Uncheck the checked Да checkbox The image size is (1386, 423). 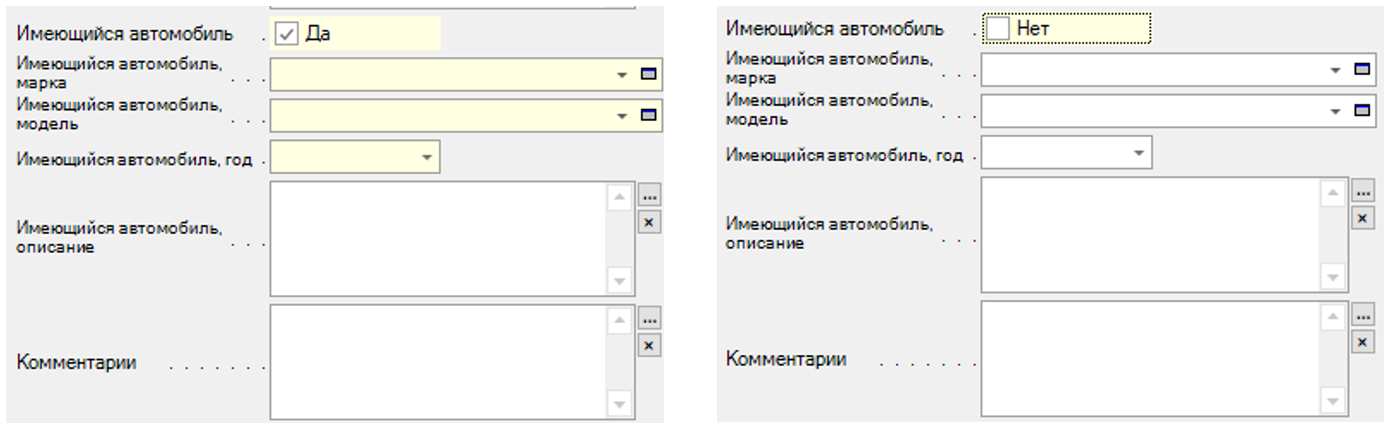pos(287,34)
